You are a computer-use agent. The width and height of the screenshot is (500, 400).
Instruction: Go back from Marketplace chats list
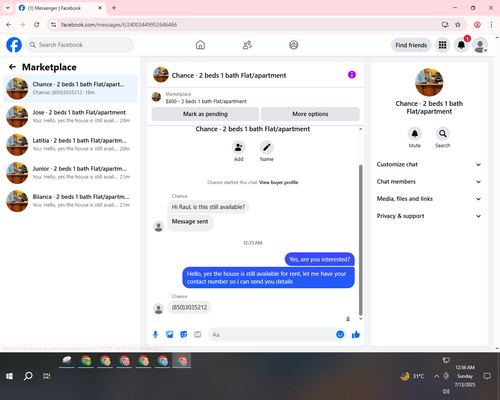tap(12, 67)
